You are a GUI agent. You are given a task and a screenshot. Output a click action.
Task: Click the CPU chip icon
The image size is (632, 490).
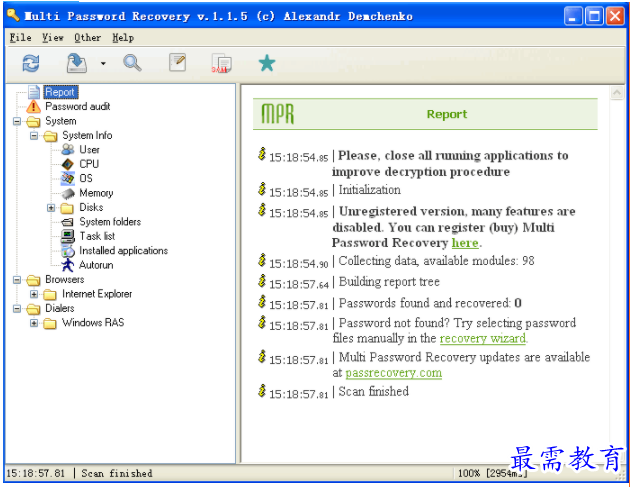(68, 164)
